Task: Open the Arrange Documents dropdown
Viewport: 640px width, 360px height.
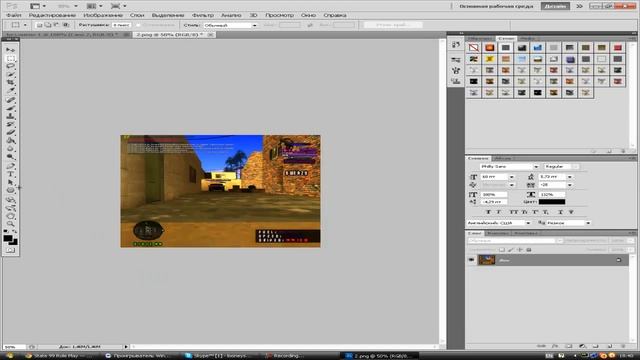Action: point(94,6)
